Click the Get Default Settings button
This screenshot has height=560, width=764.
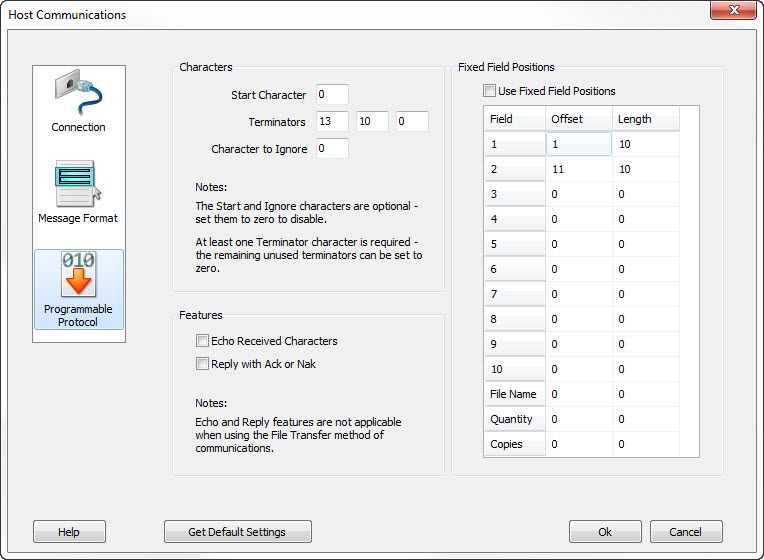click(x=238, y=532)
